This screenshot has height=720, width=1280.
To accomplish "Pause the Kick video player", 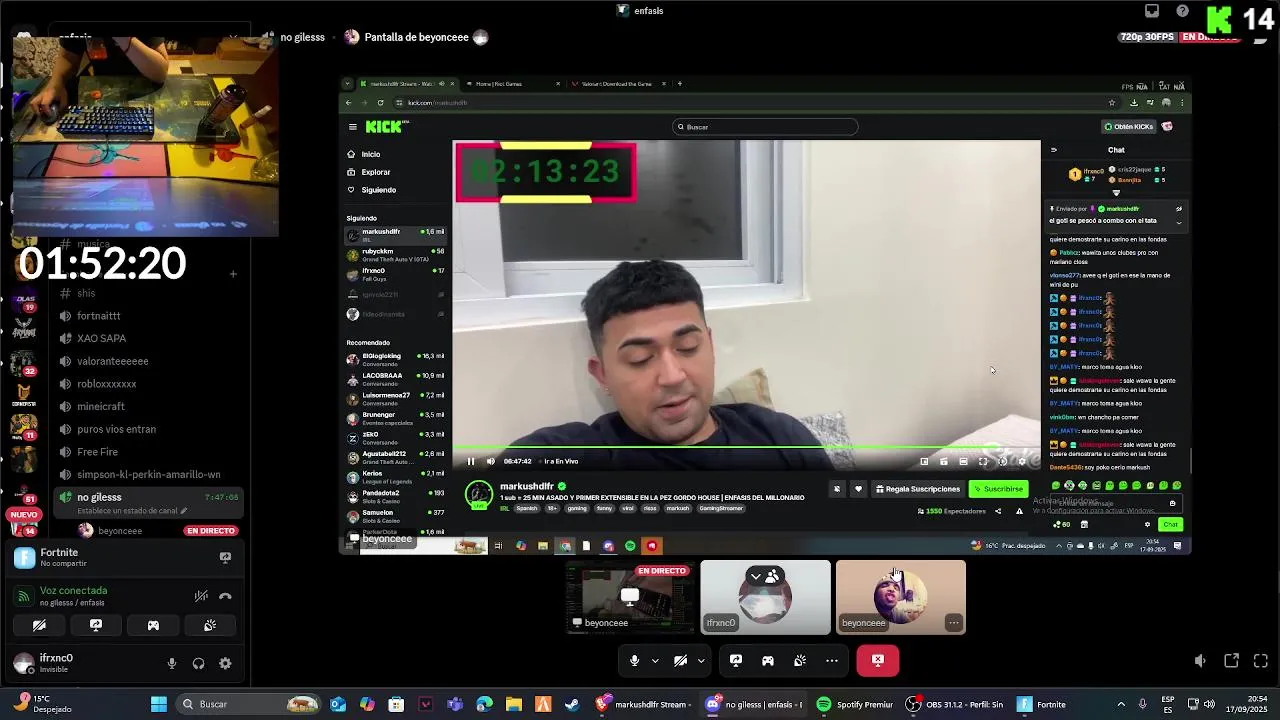I will point(471,461).
